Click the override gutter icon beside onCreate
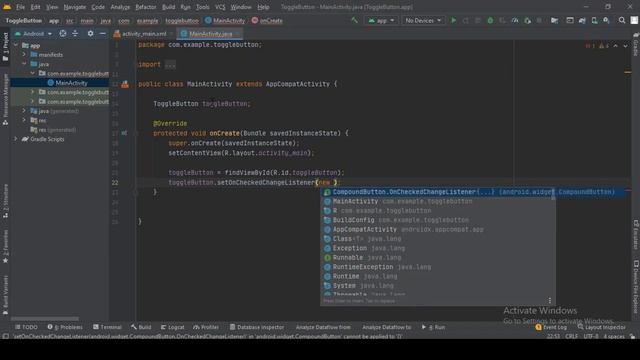 pos(124,133)
